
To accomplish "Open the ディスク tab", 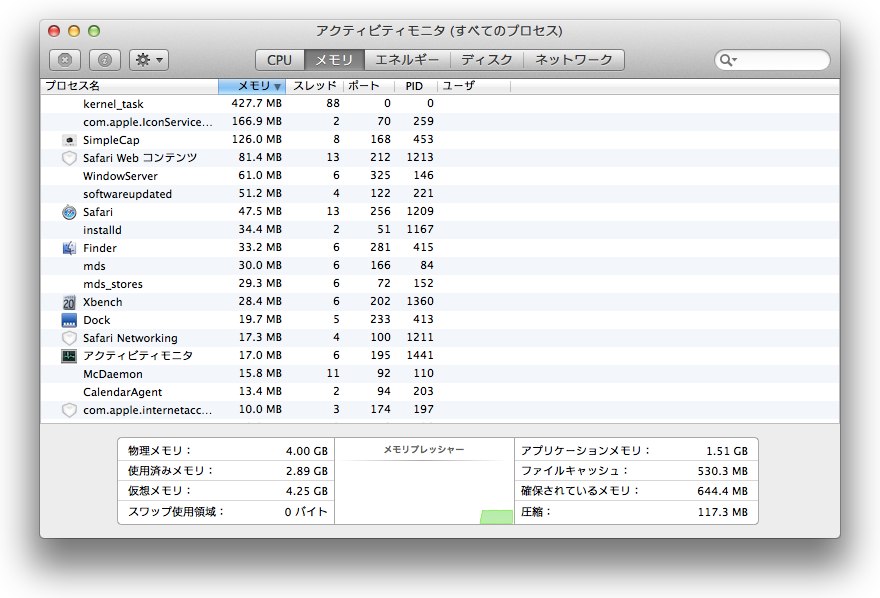I will pyautogui.click(x=487, y=60).
